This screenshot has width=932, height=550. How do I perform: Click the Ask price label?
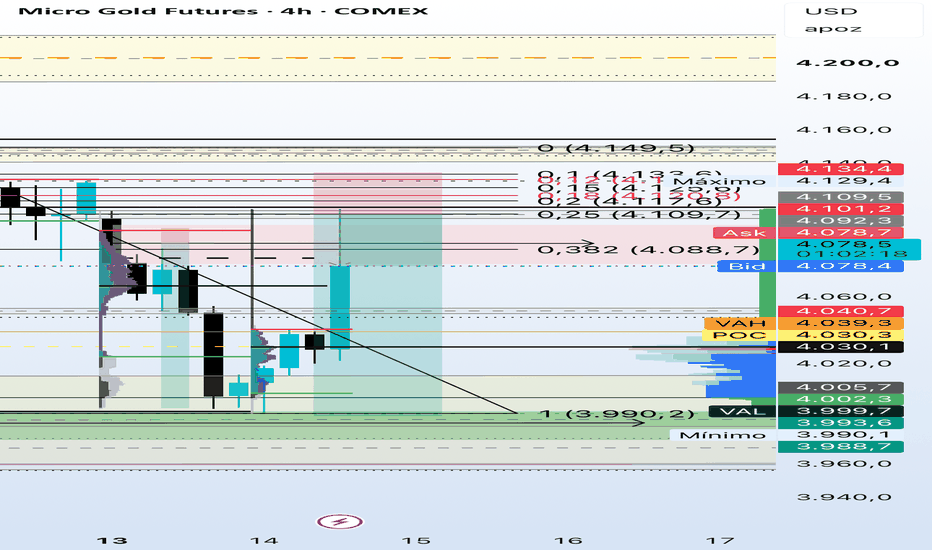(x=744, y=232)
